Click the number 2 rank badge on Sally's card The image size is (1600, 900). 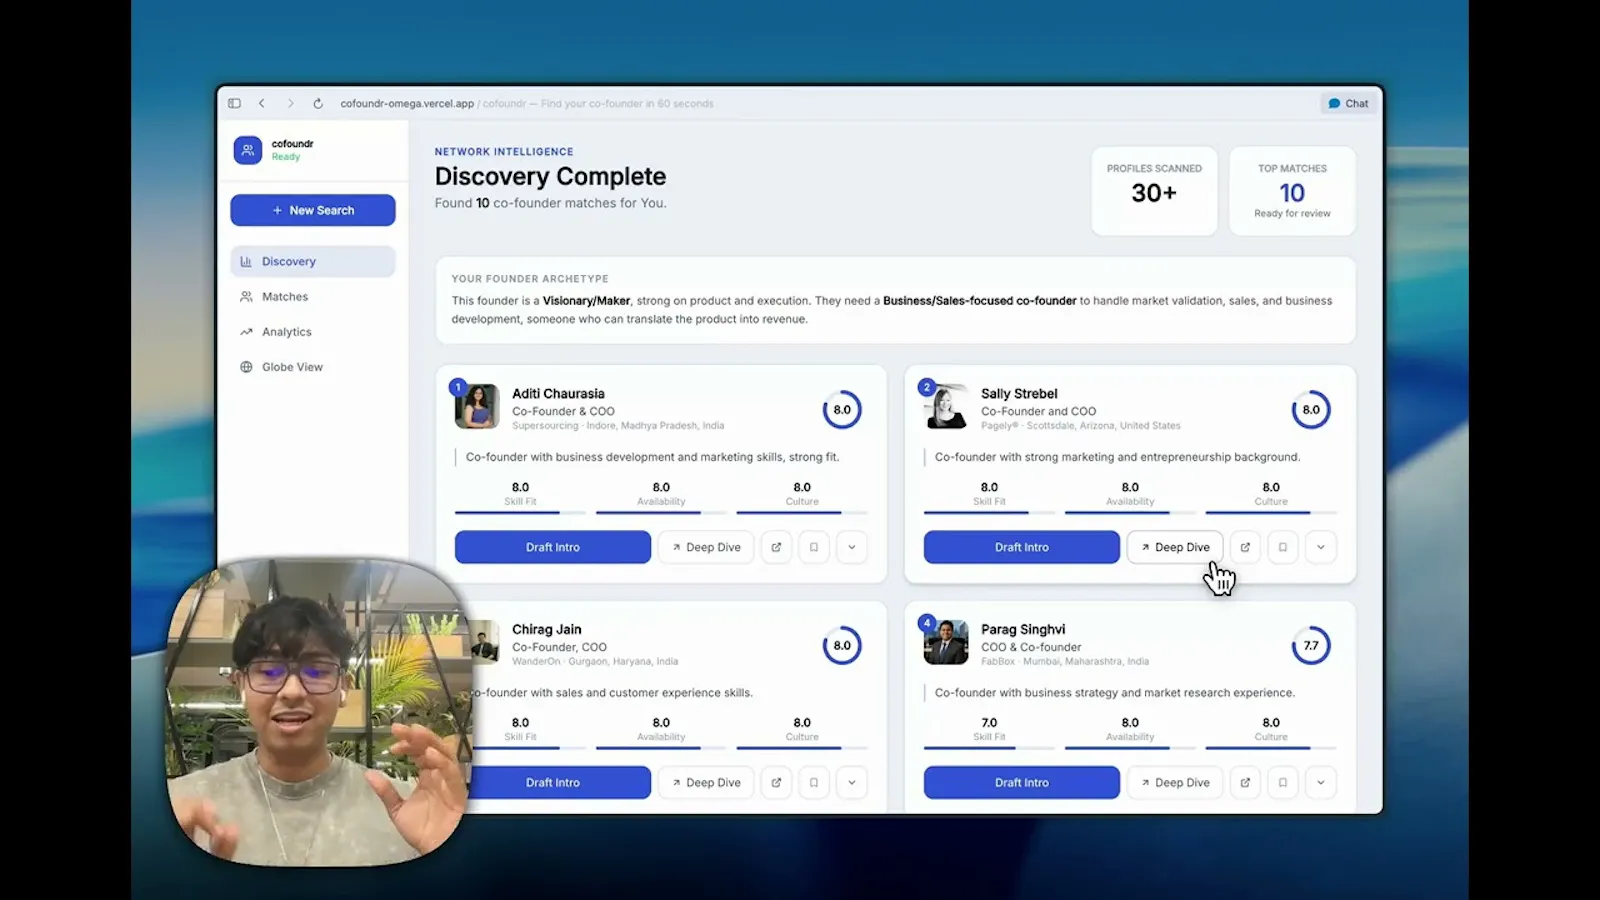927,387
